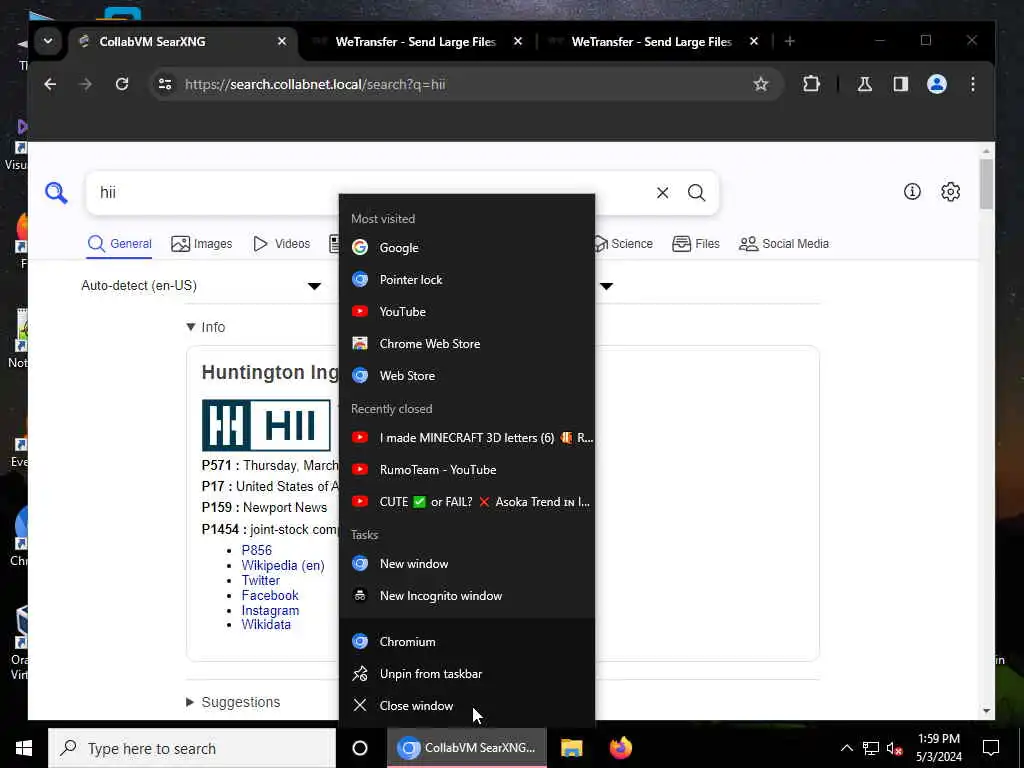
Task: Clear the search query with X
Action: [662, 193]
